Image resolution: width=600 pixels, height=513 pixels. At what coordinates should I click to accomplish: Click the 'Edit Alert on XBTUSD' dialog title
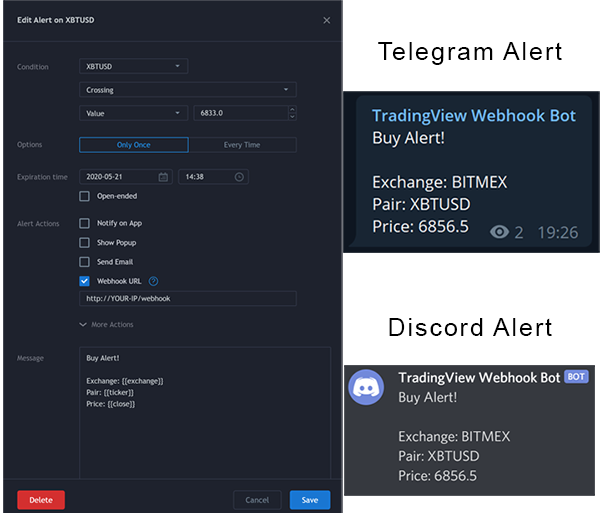point(55,20)
